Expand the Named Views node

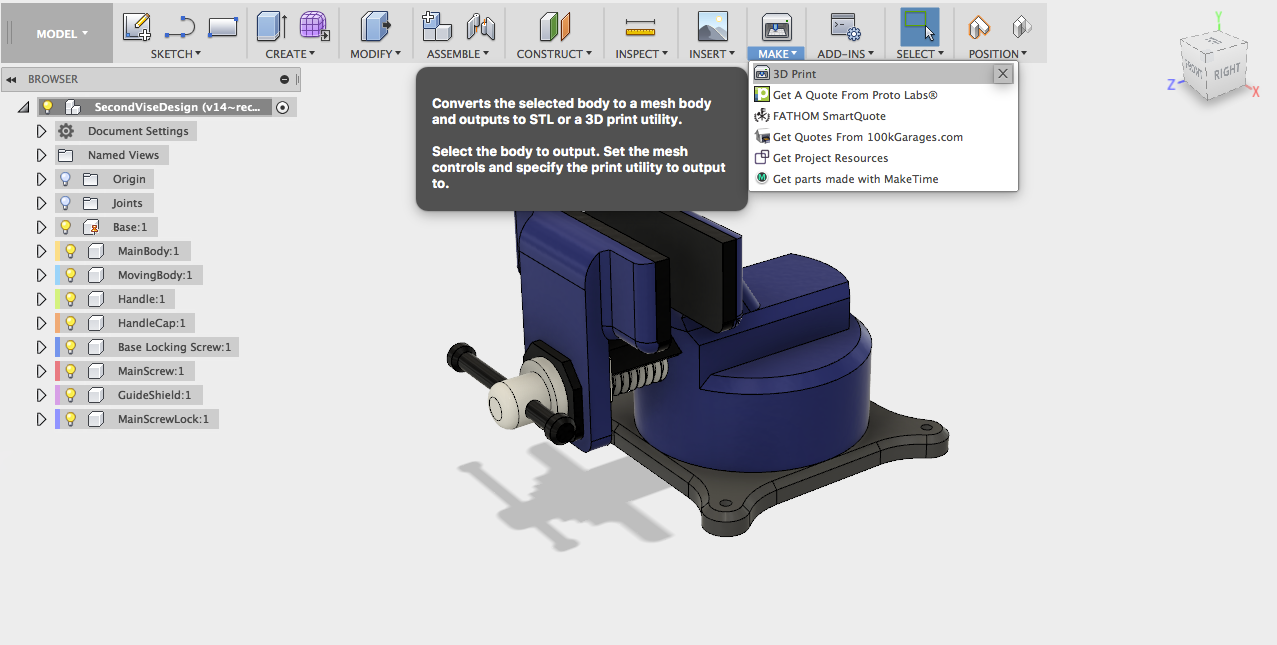[x=41, y=154]
